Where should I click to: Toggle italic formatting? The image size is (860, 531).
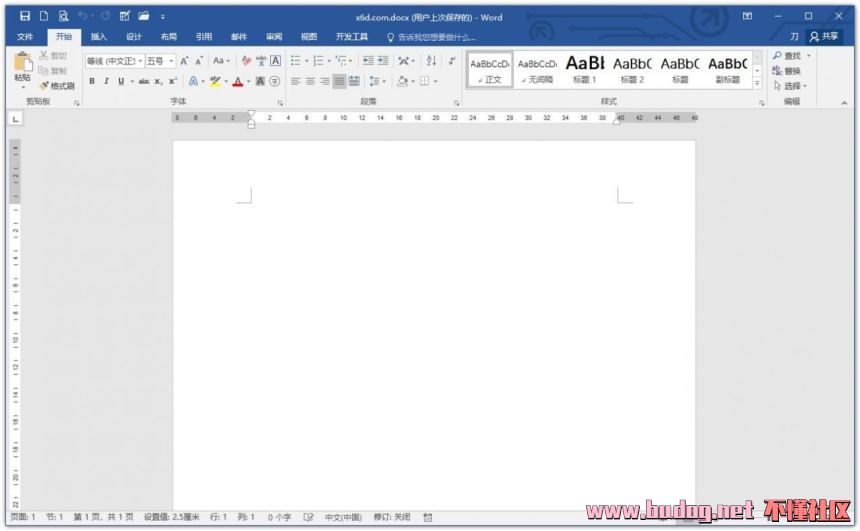tap(106, 81)
